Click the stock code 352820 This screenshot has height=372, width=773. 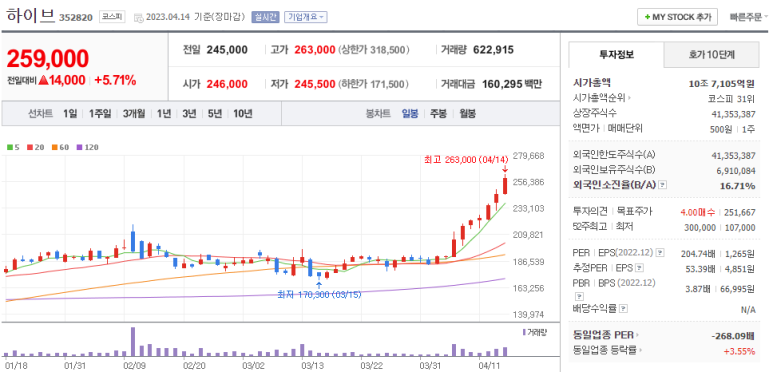coord(76,18)
